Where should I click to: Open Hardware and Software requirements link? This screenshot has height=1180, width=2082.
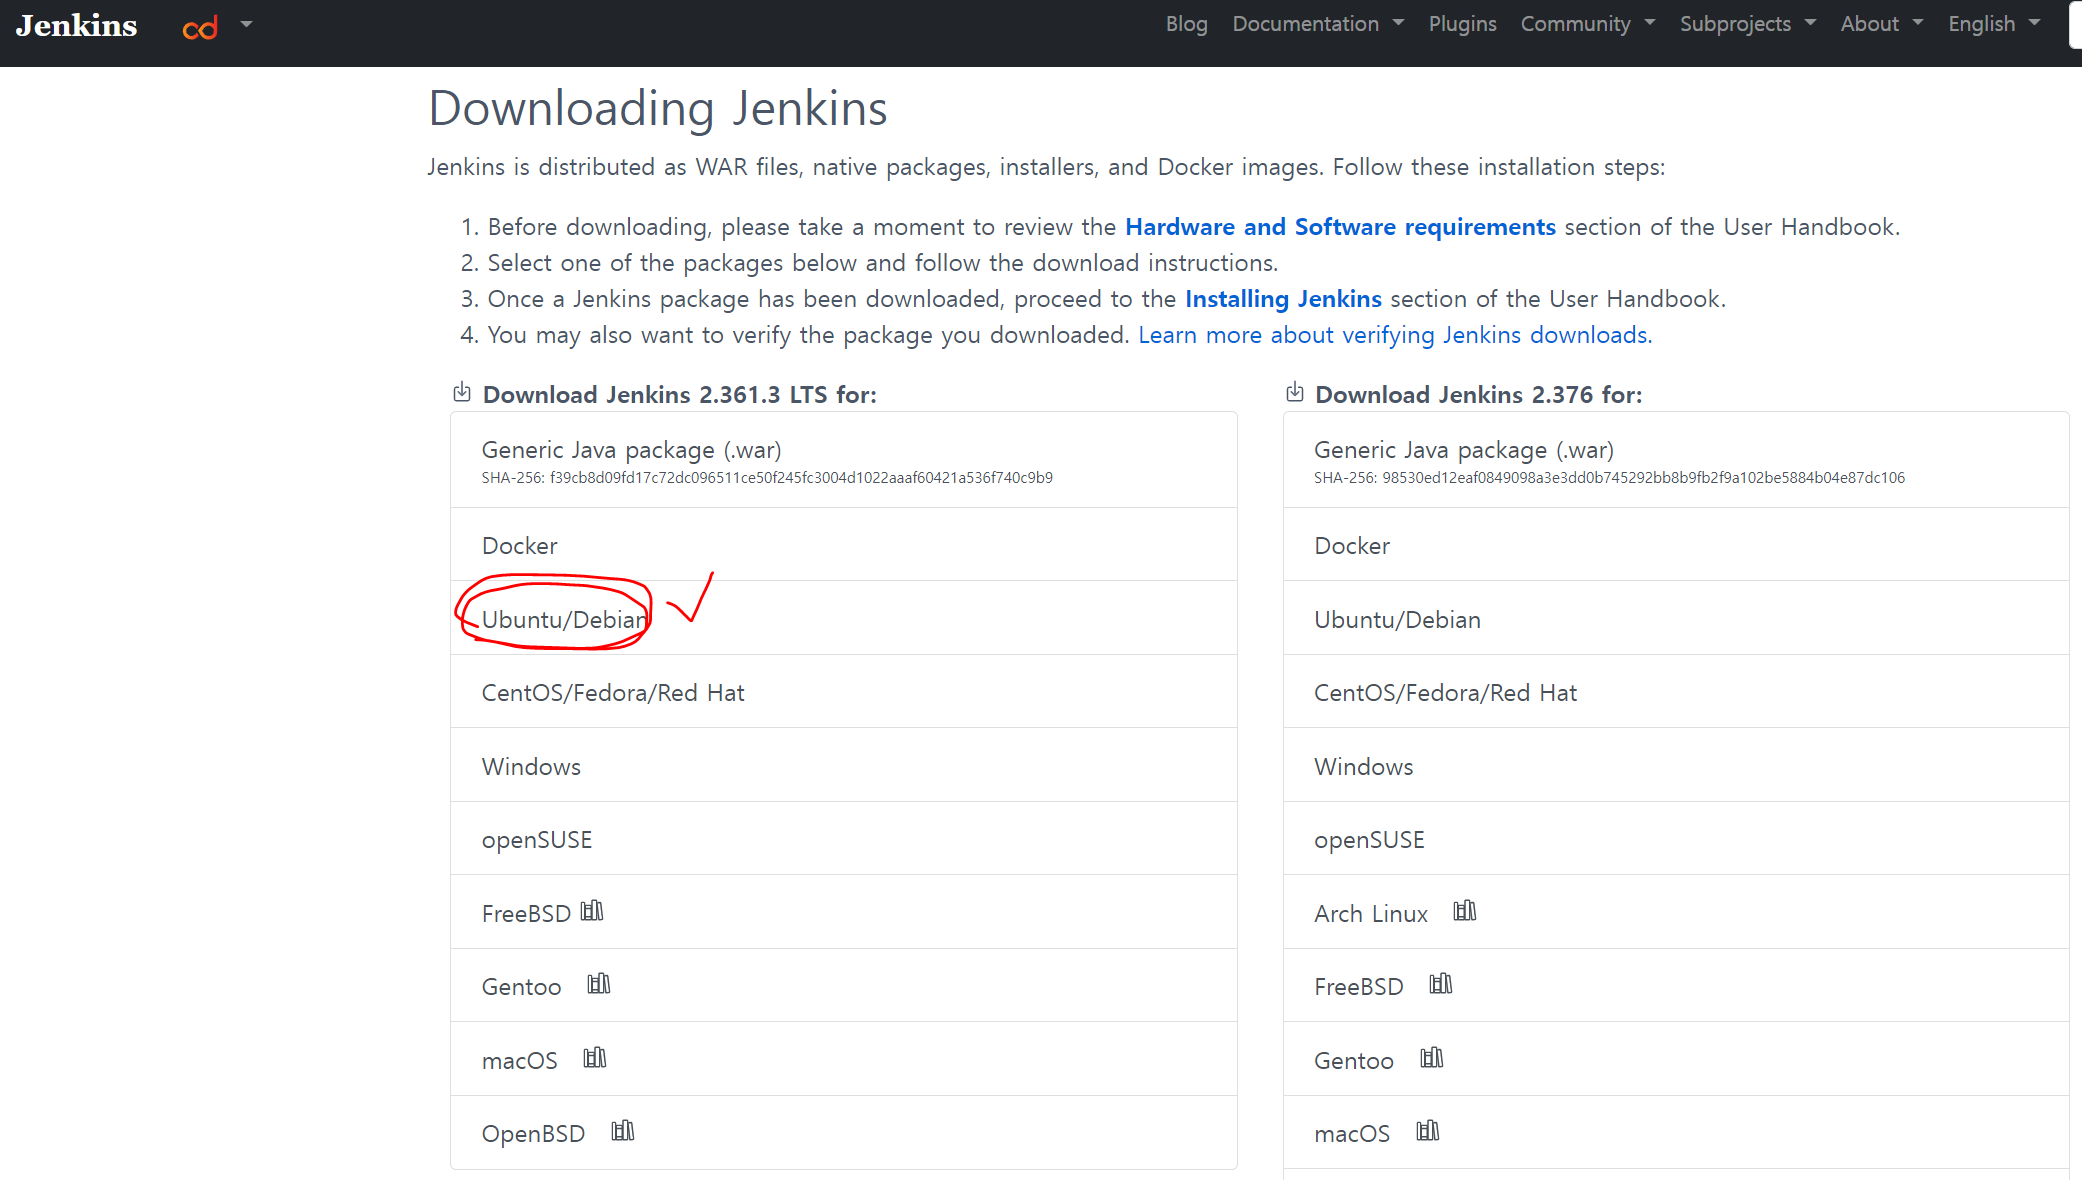coord(1340,227)
